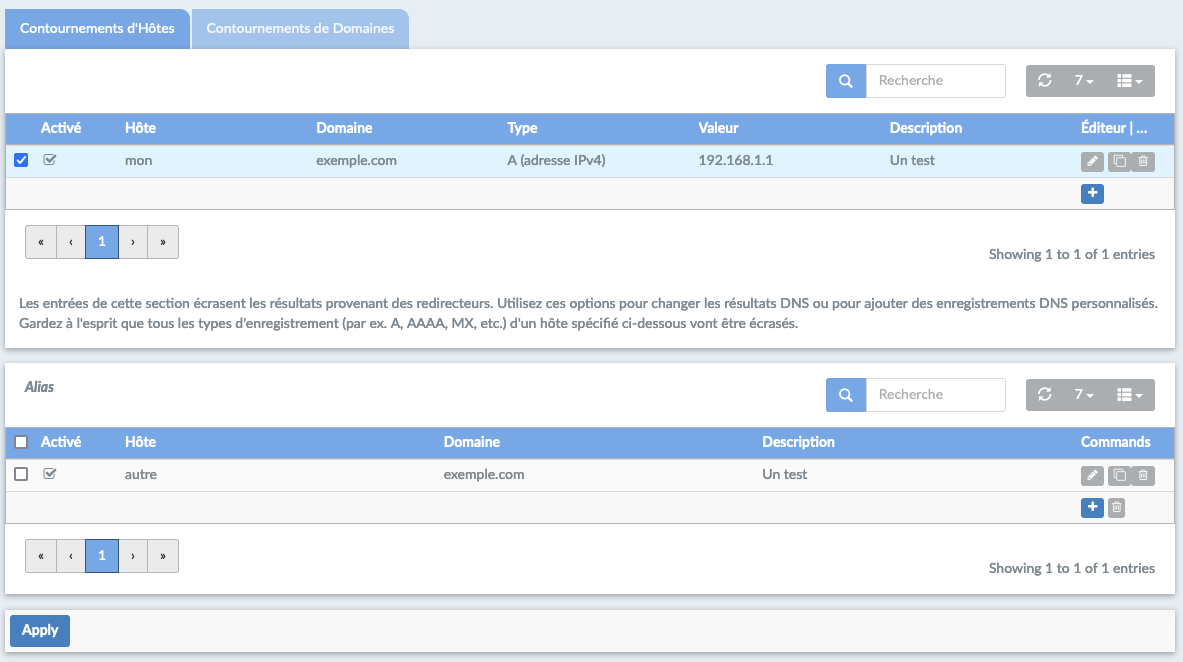The height and width of the screenshot is (662, 1183).
Task: Edit the 'mon' host override entry
Action: click(1092, 162)
